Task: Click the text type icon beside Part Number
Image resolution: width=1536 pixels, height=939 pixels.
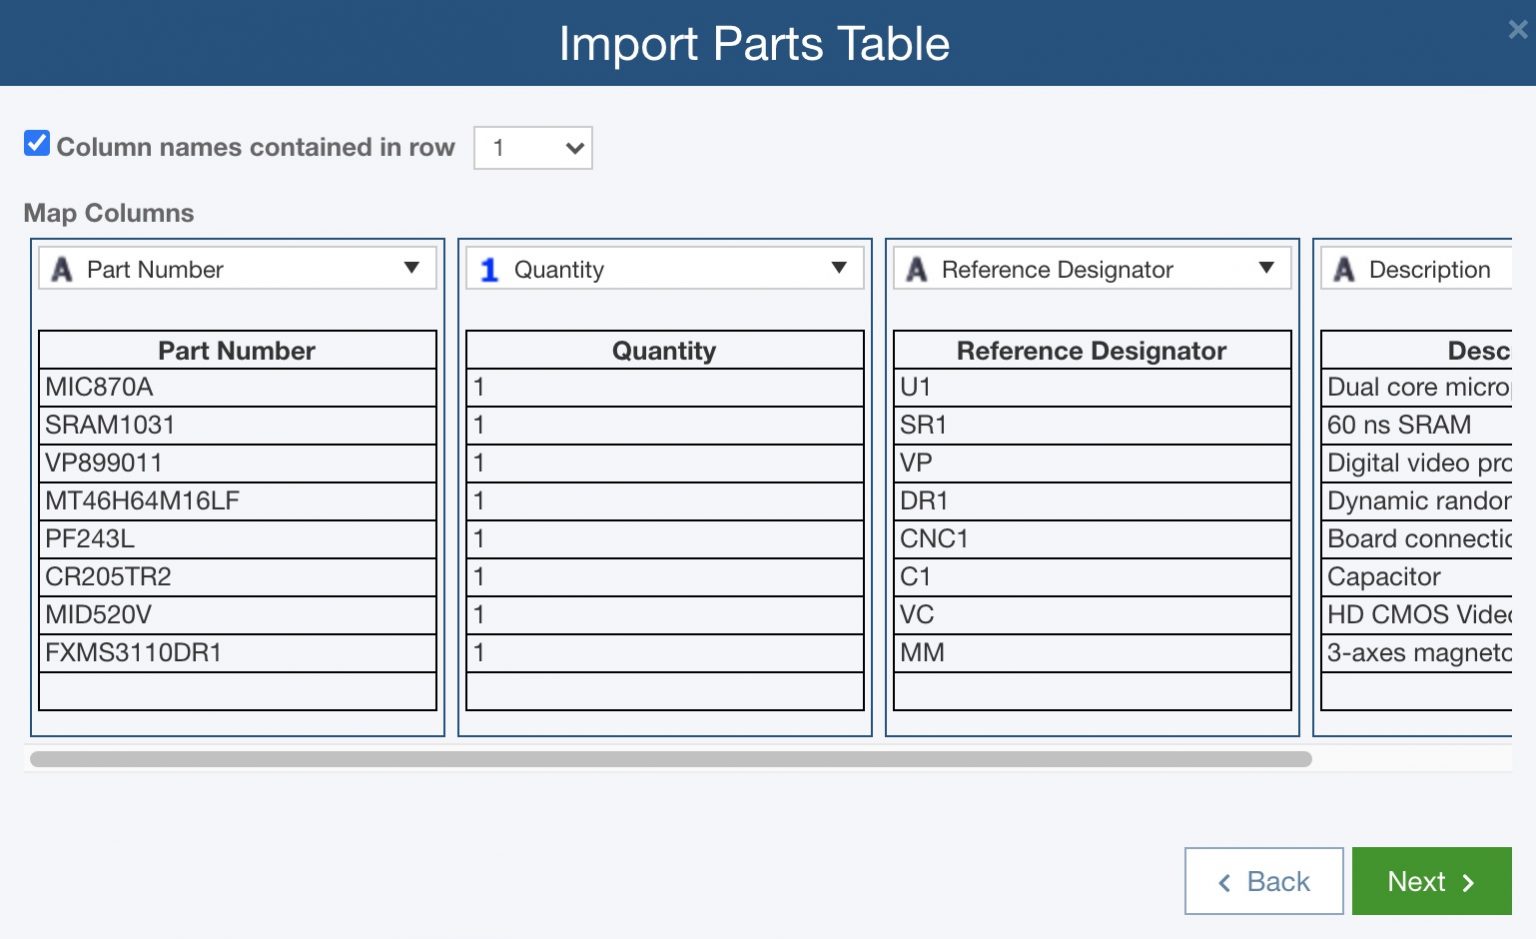Action: click(62, 269)
